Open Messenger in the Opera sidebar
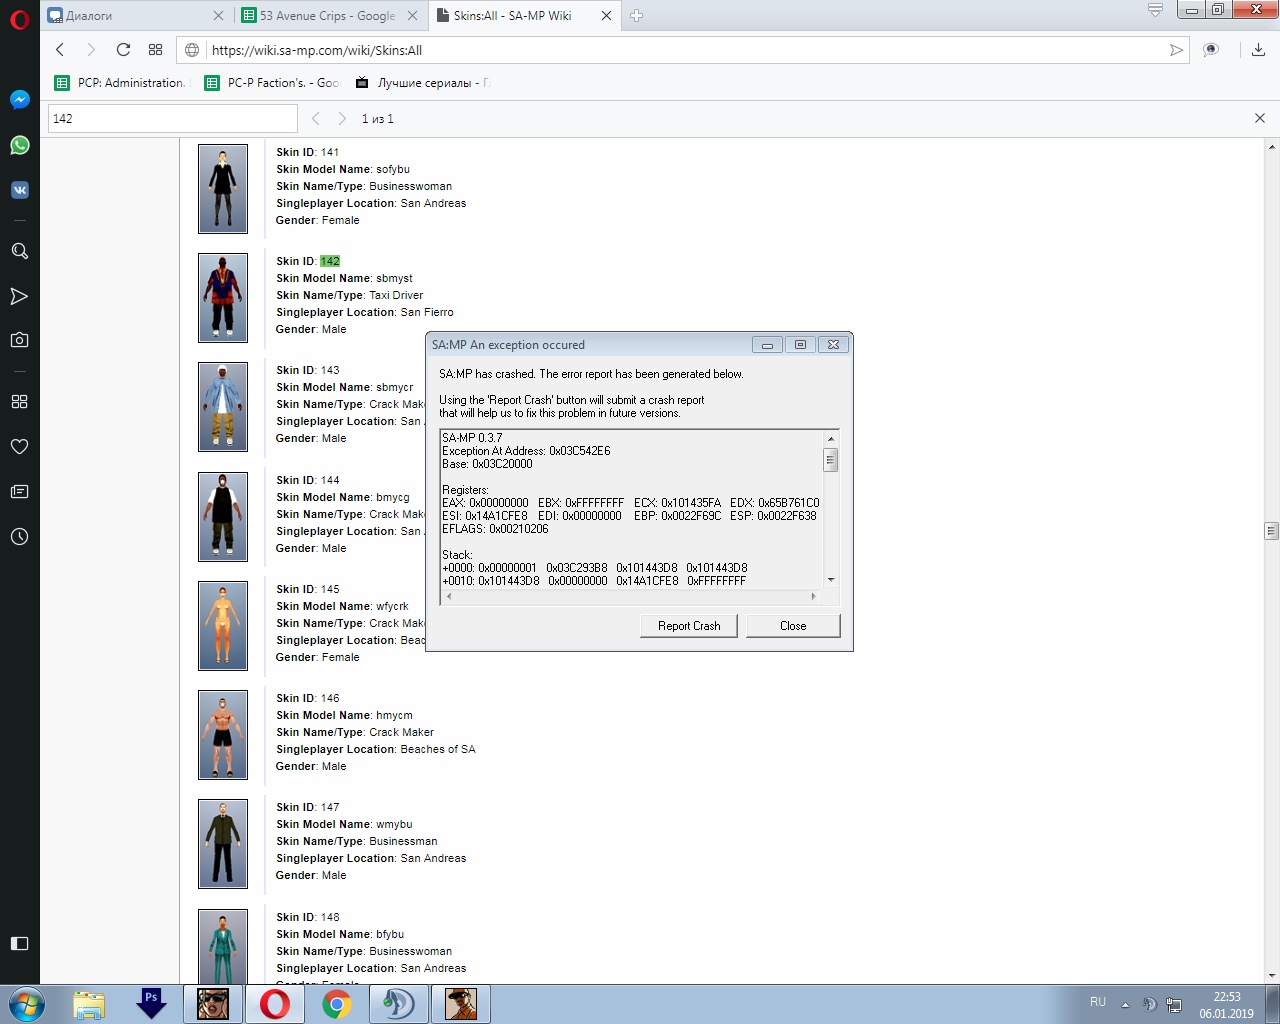 pos(19,100)
